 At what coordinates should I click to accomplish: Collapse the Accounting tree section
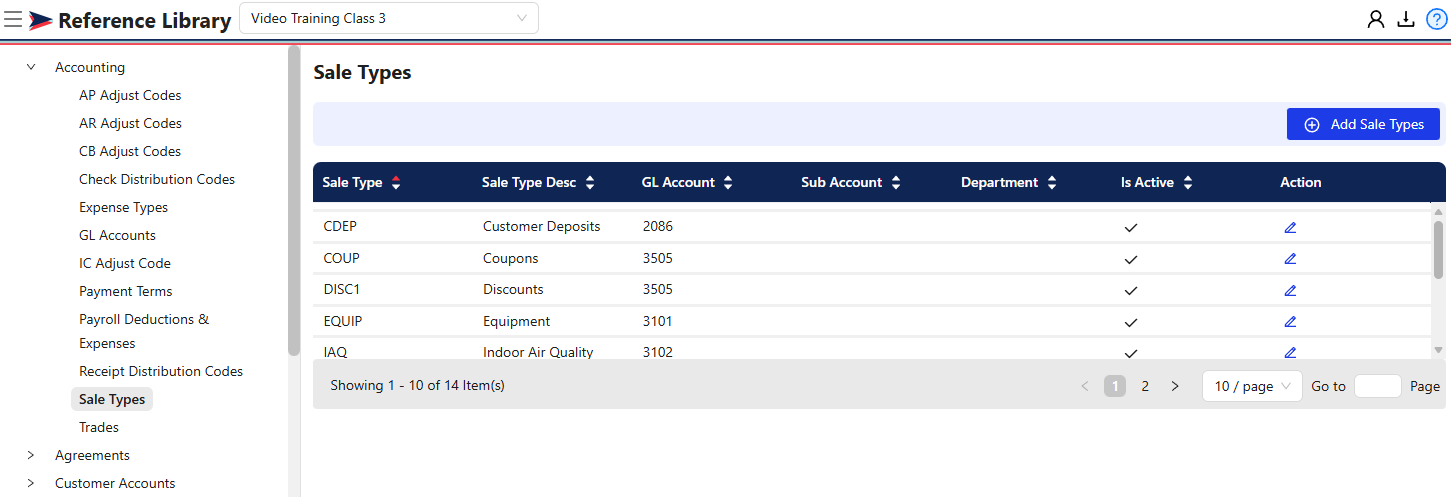pos(31,68)
